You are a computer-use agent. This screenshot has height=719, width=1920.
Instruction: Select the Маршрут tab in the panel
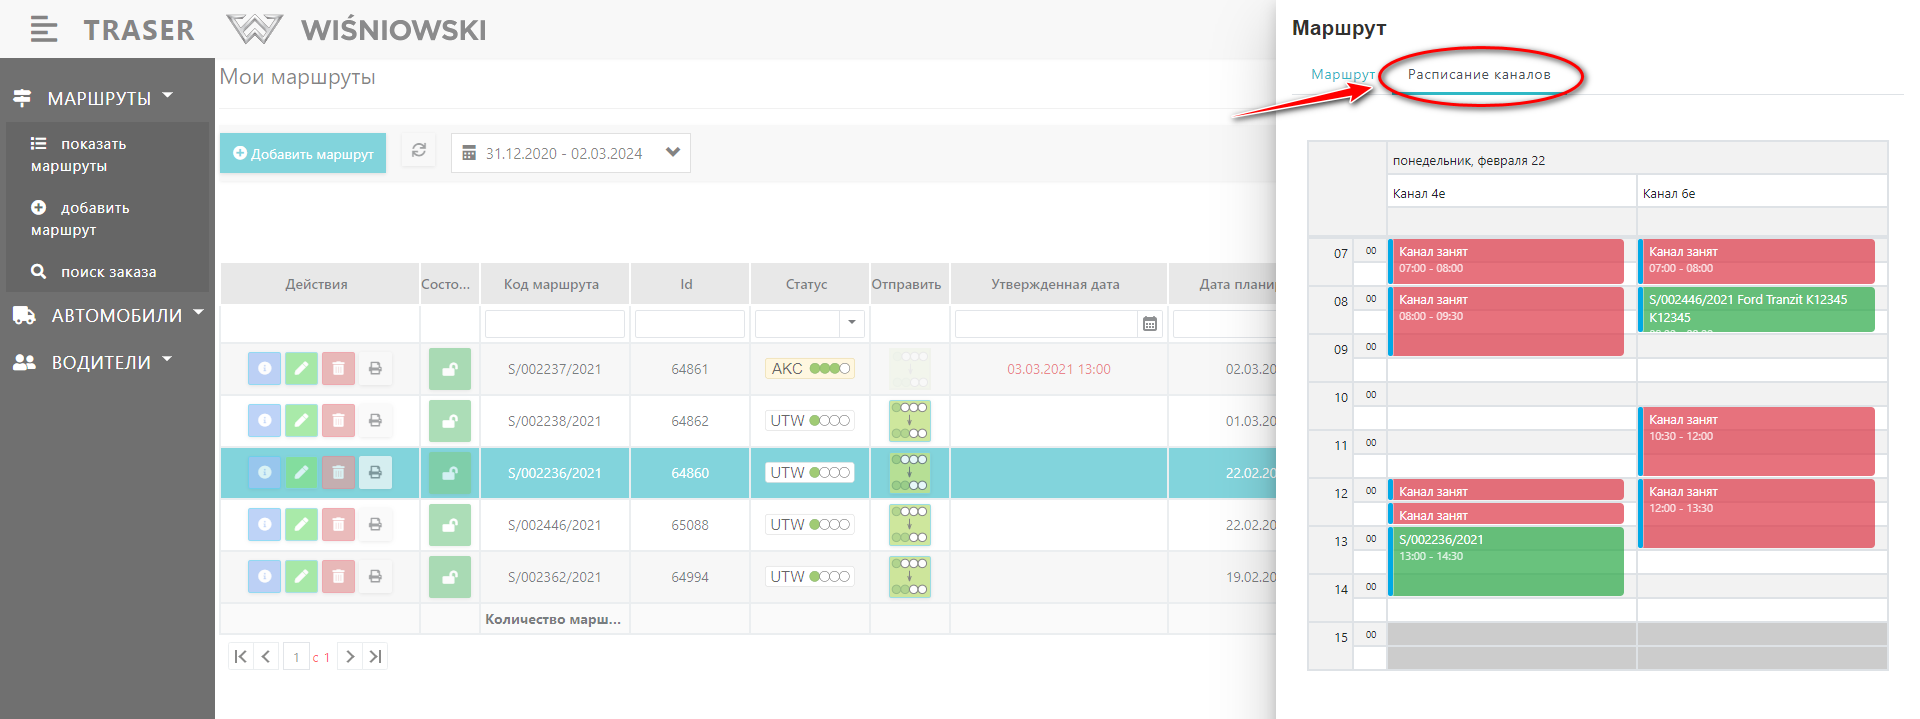[x=1342, y=75]
